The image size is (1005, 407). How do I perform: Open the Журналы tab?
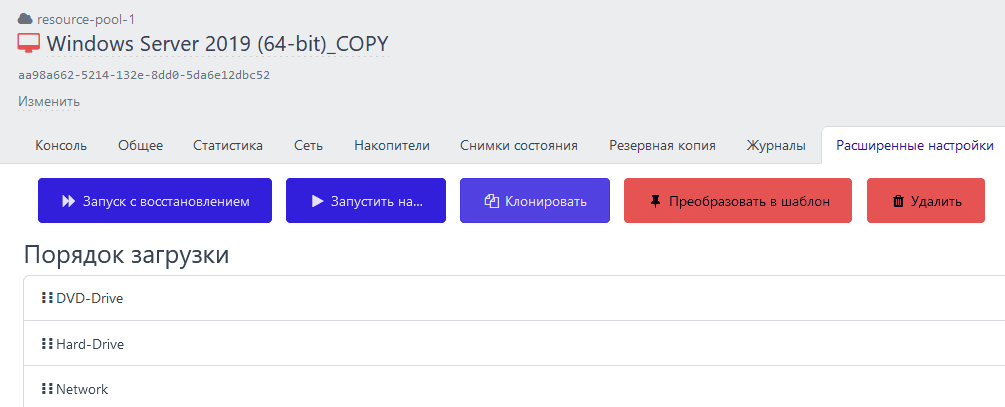(776, 145)
